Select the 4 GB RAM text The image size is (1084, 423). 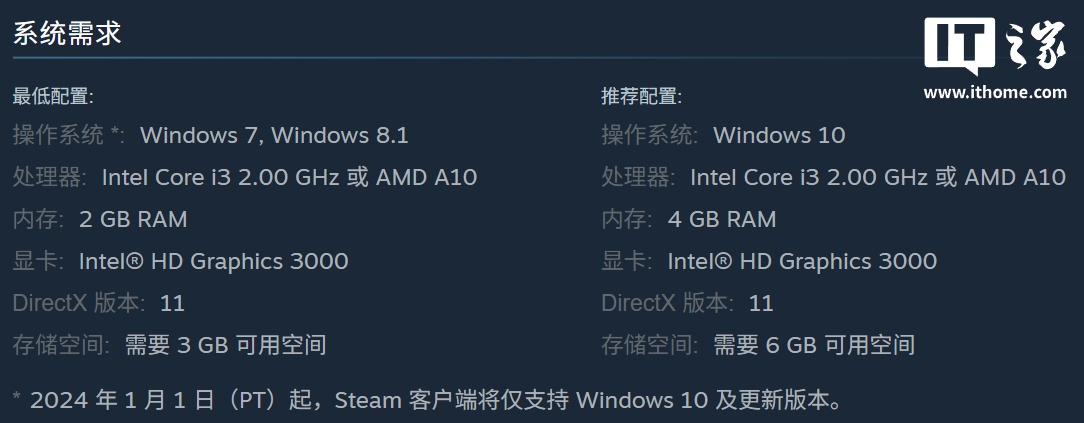[x=722, y=220]
